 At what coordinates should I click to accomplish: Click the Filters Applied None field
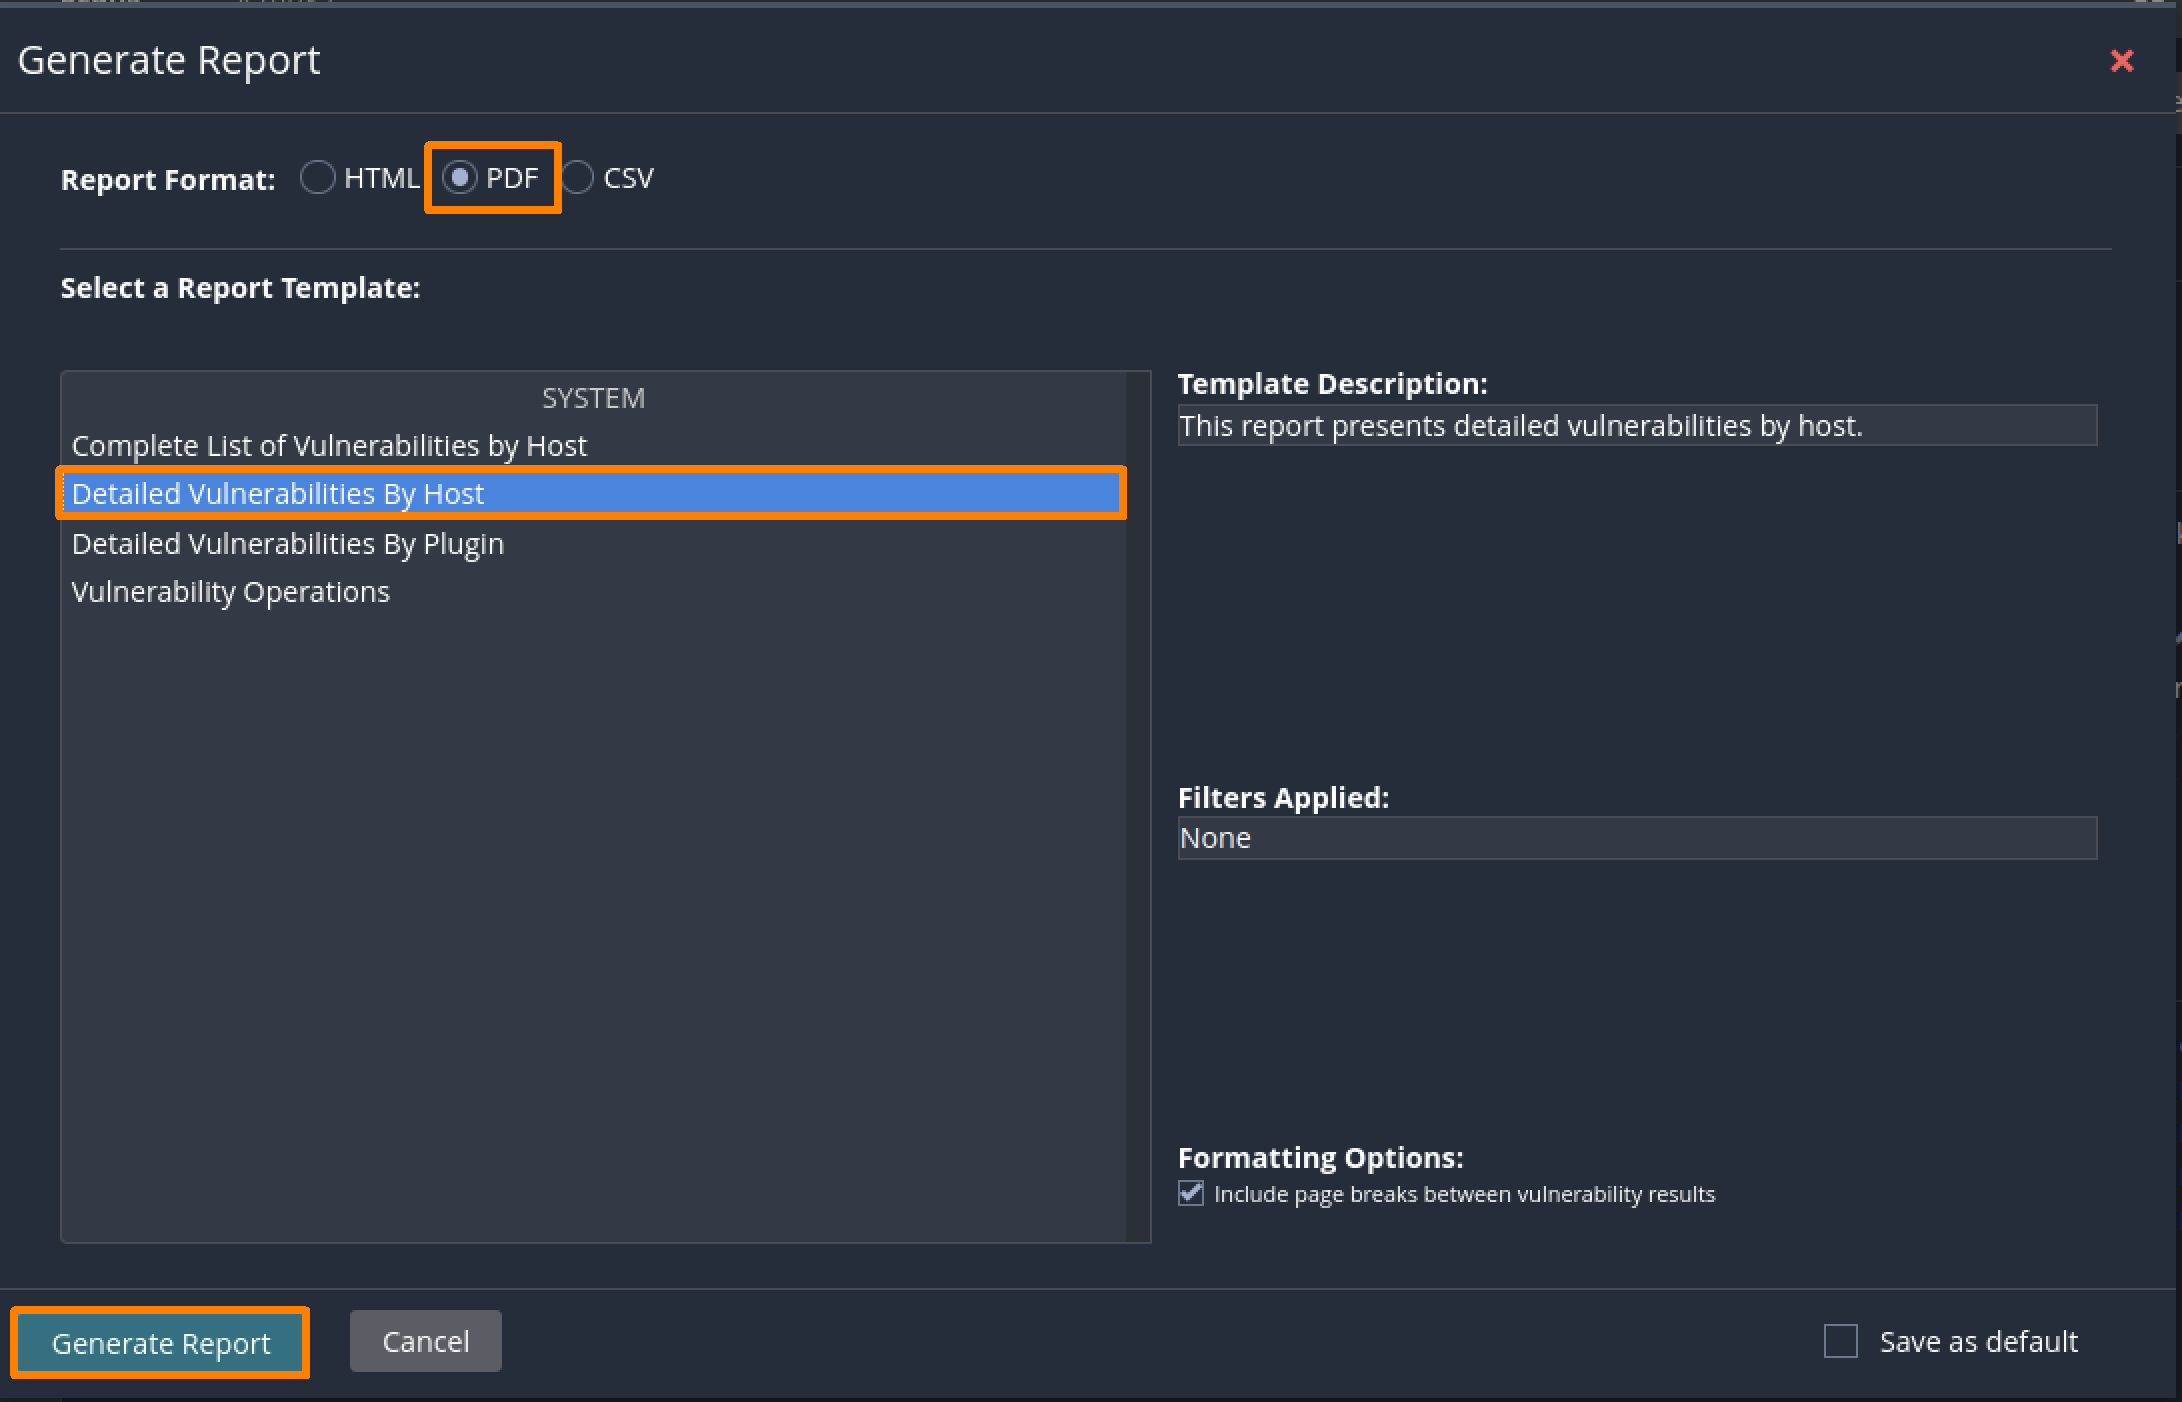[x=1636, y=838]
